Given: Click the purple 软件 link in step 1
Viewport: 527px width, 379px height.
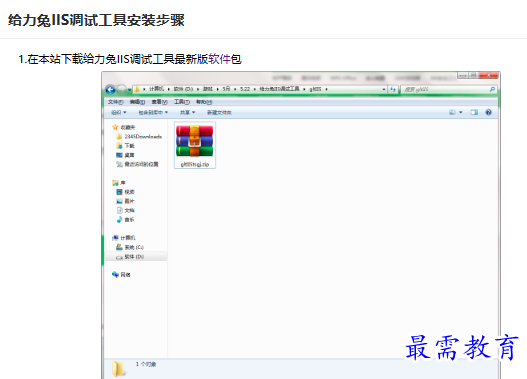Looking at the screenshot, I should click(219, 59).
